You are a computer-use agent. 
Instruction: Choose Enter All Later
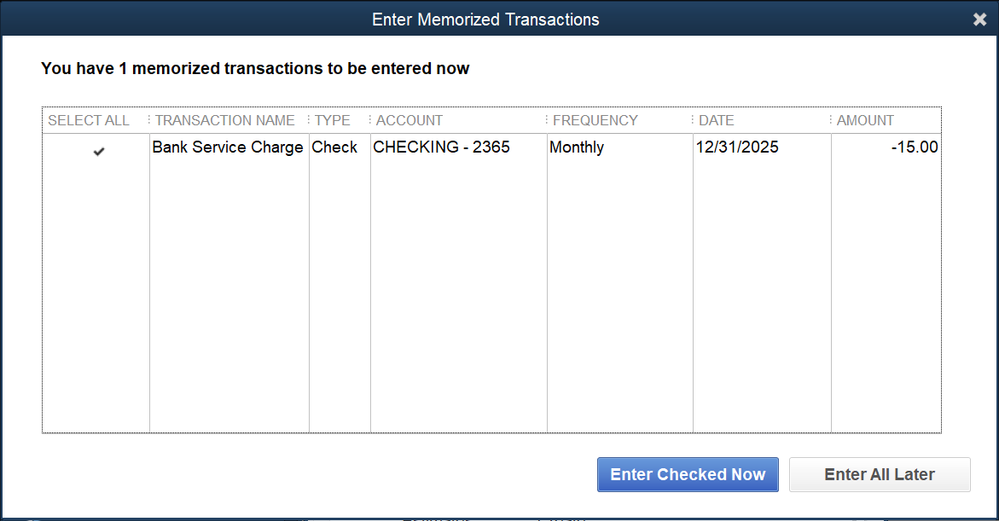879,475
